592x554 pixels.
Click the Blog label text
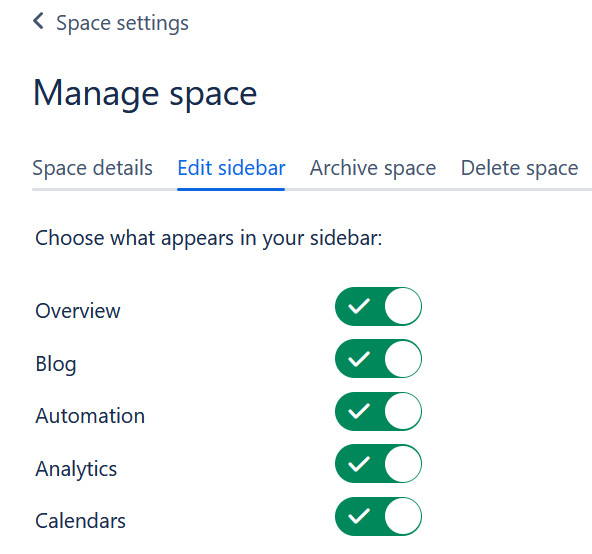pos(56,364)
